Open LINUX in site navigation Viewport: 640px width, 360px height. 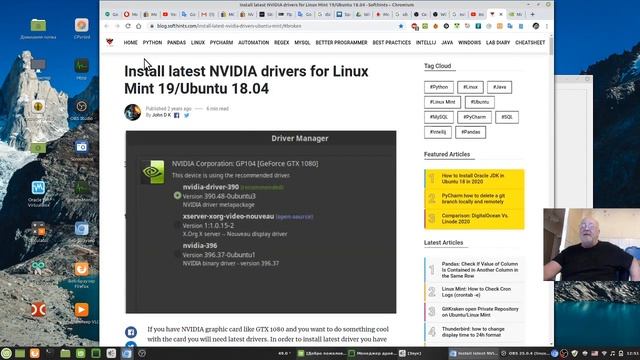[x=198, y=42]
